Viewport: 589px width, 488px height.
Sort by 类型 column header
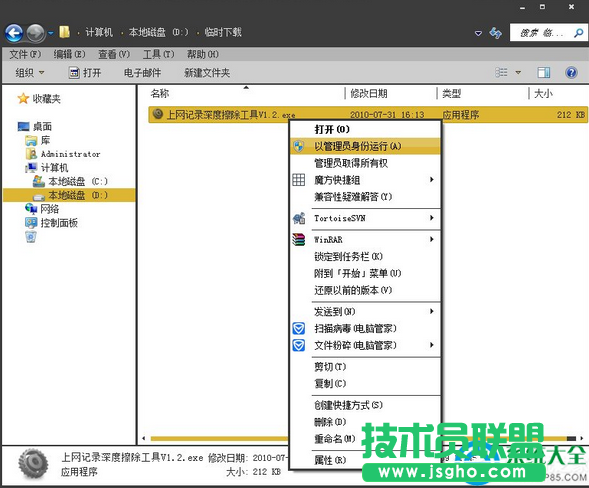[x=452, y=94]
